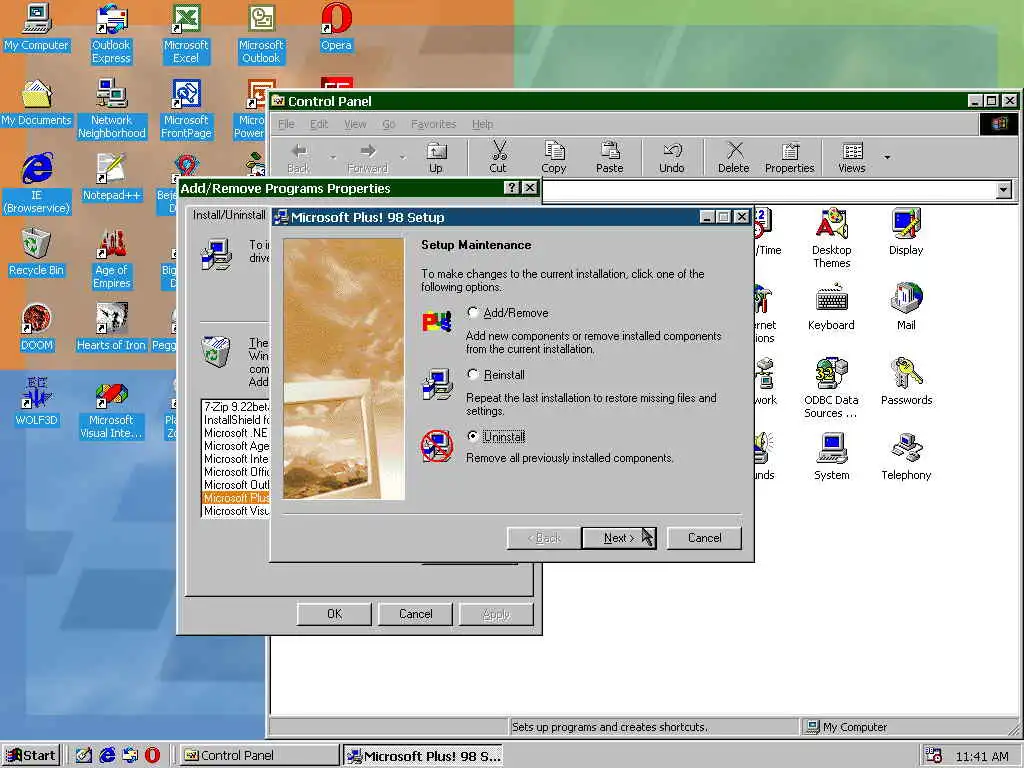Click Cancel in Add/Remove Programs Properties
Viewport: 1024px width, 768px height.
[415, 614]
